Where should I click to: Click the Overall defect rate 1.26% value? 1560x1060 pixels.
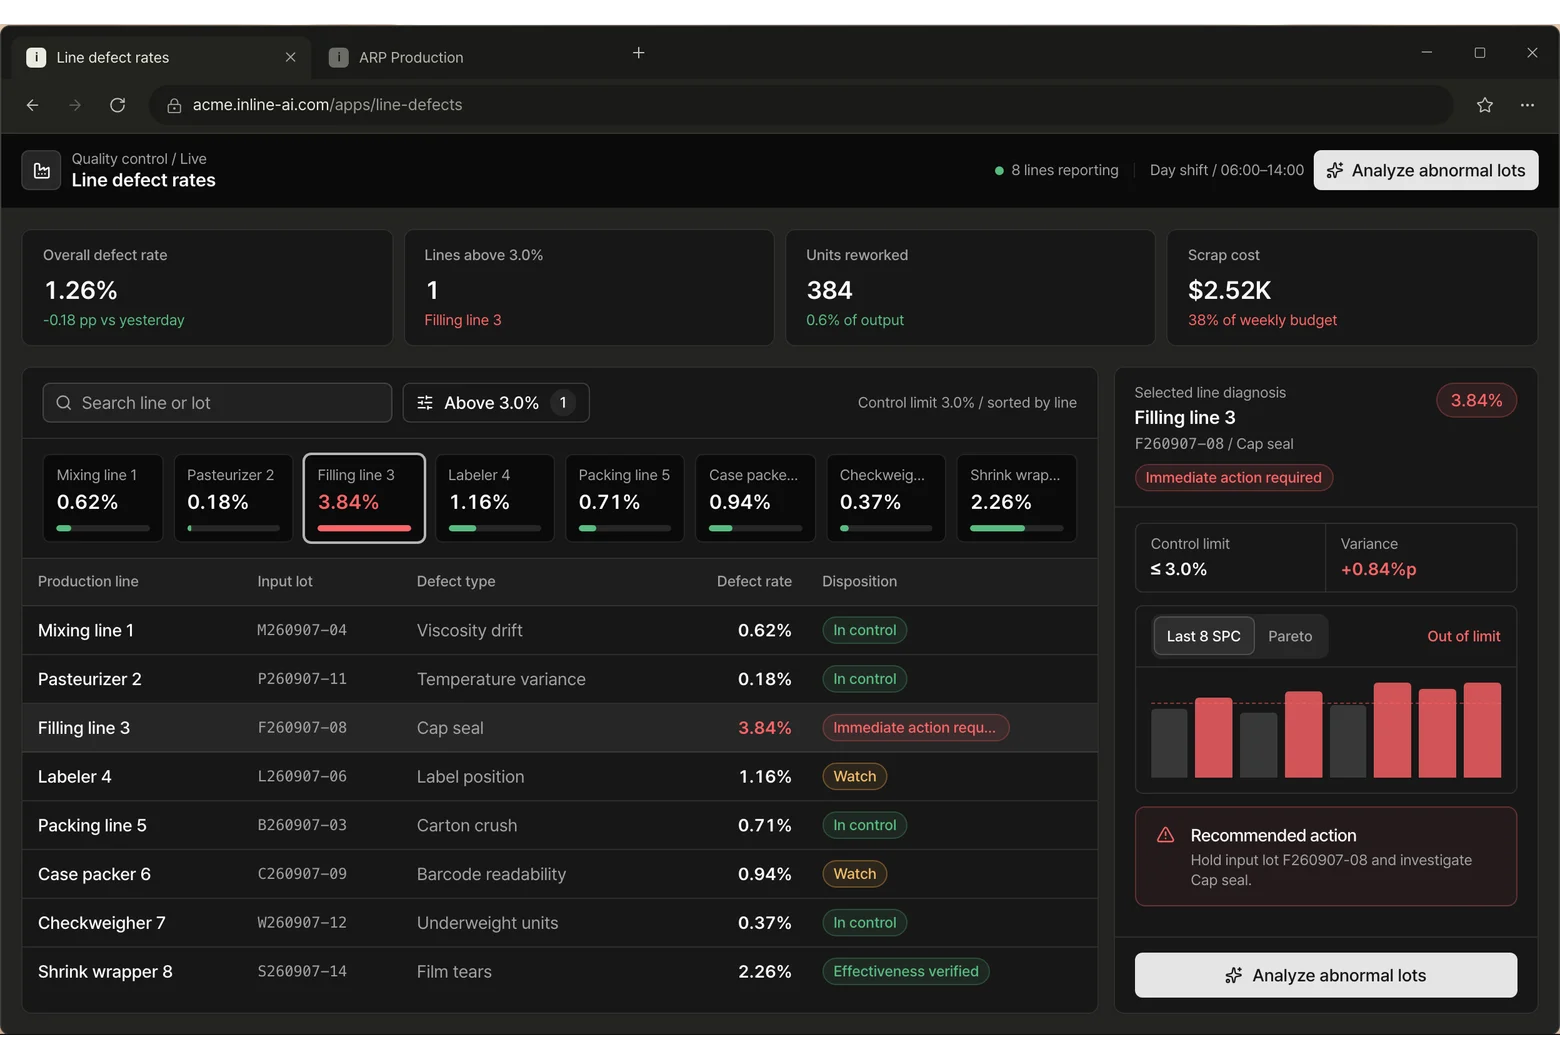coord(81,290)
